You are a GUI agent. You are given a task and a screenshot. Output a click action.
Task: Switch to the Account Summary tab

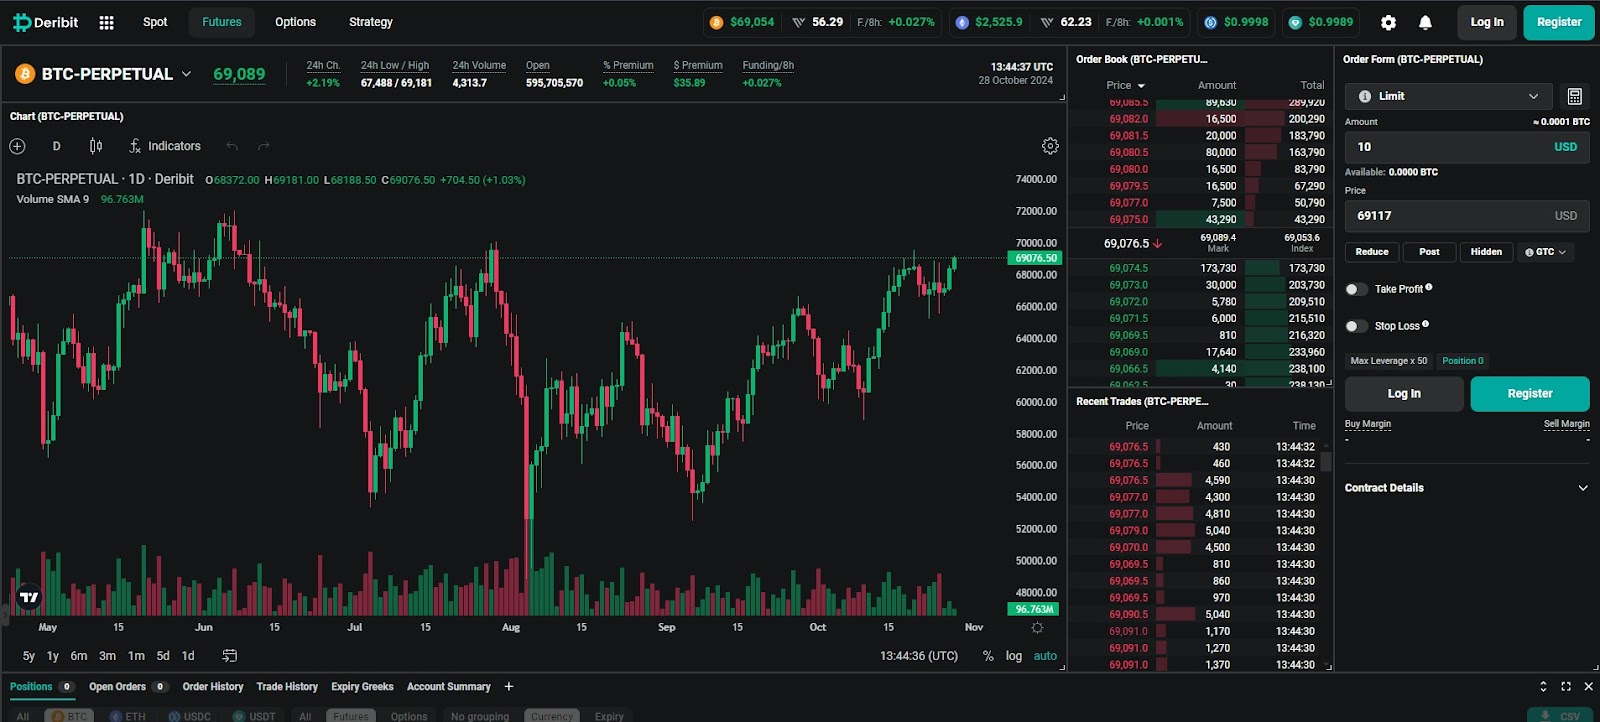[449, 686]
